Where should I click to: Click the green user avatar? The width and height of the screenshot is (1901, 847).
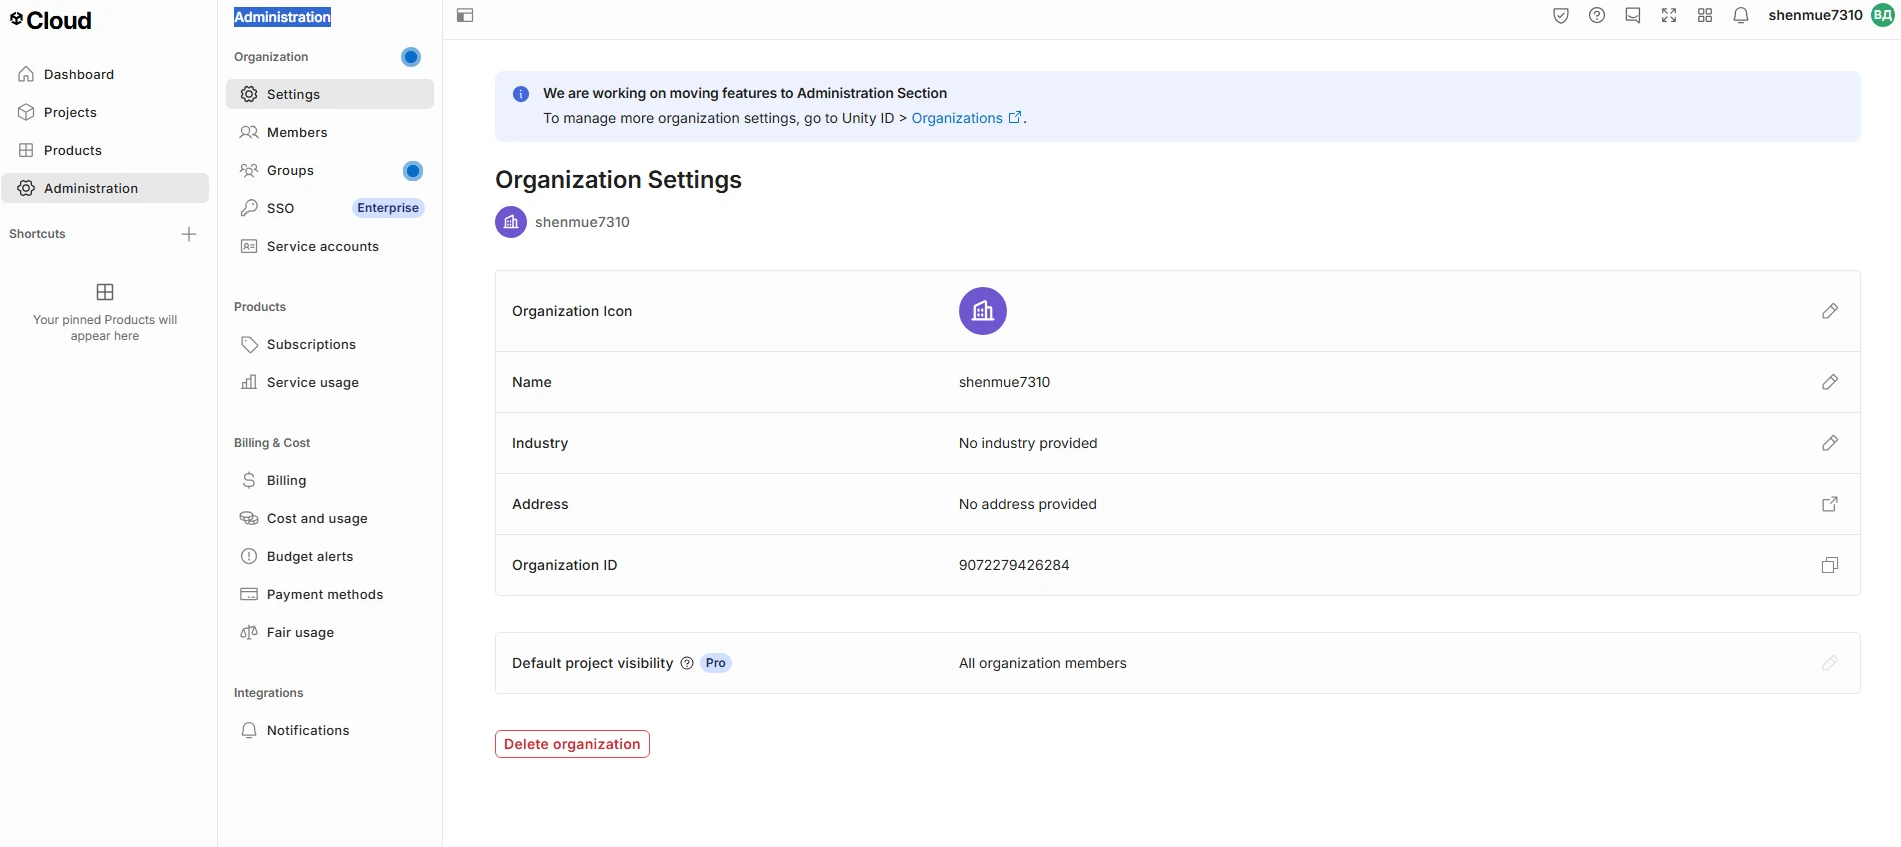(1883, 15)
